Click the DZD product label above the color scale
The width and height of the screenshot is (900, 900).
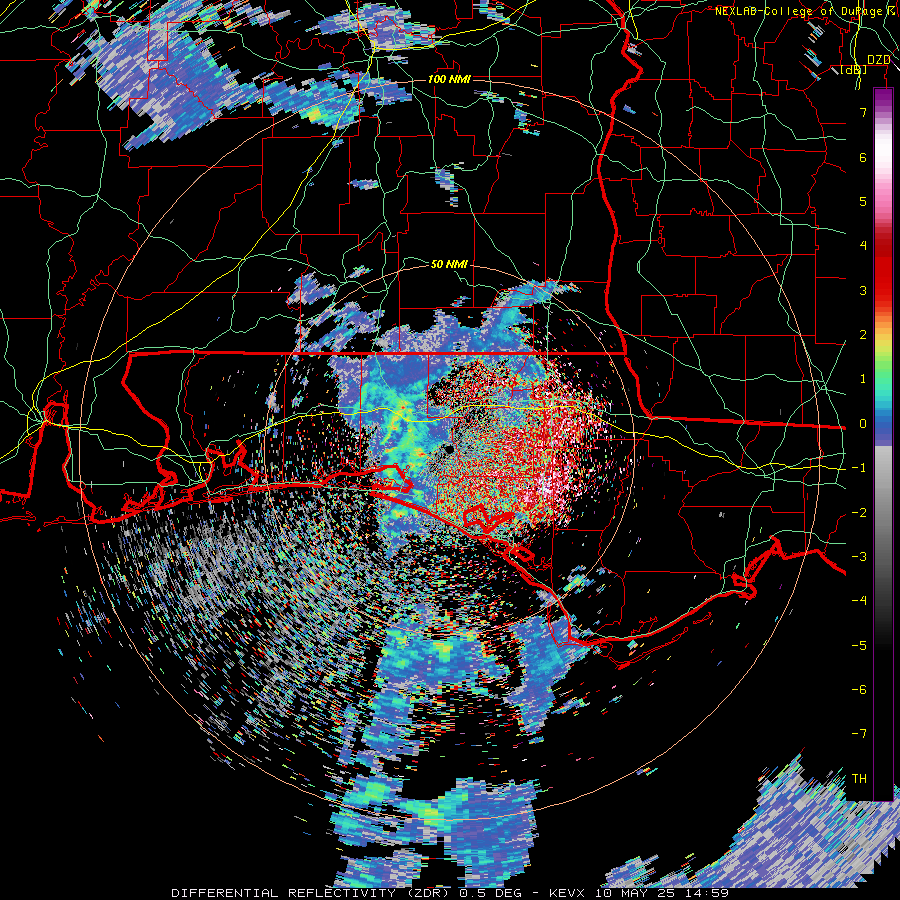click(879, 60)
